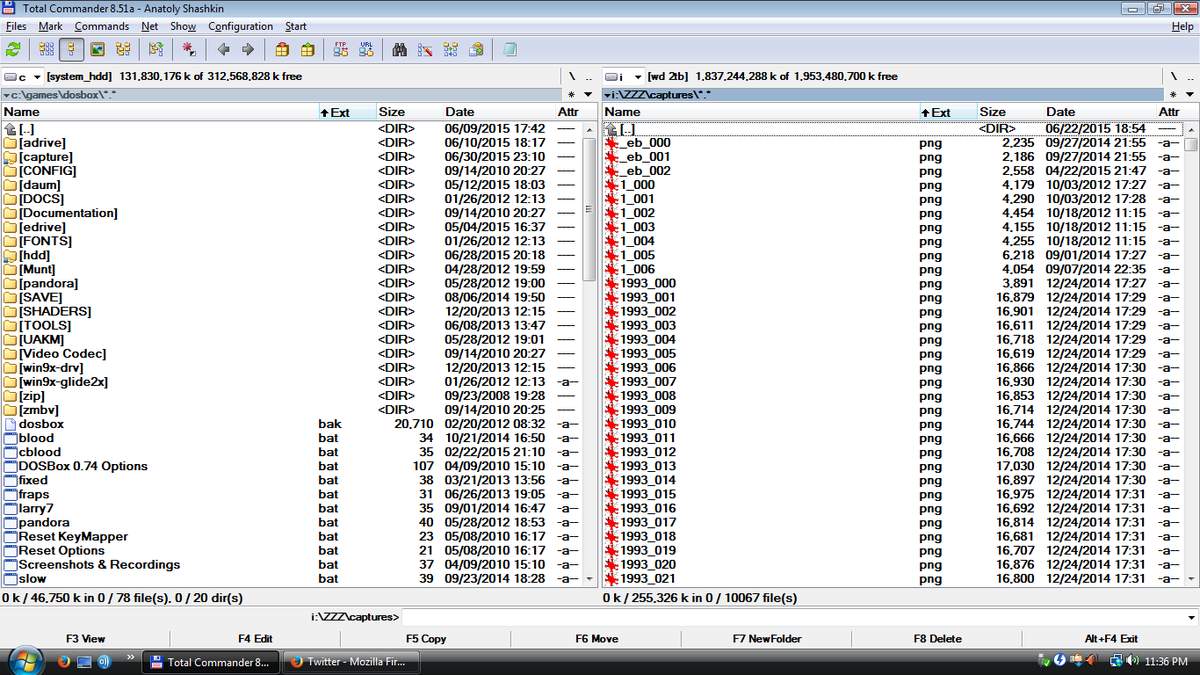
Task: Open left panel directory hotlist asterisk
Action: coord(571,95)
